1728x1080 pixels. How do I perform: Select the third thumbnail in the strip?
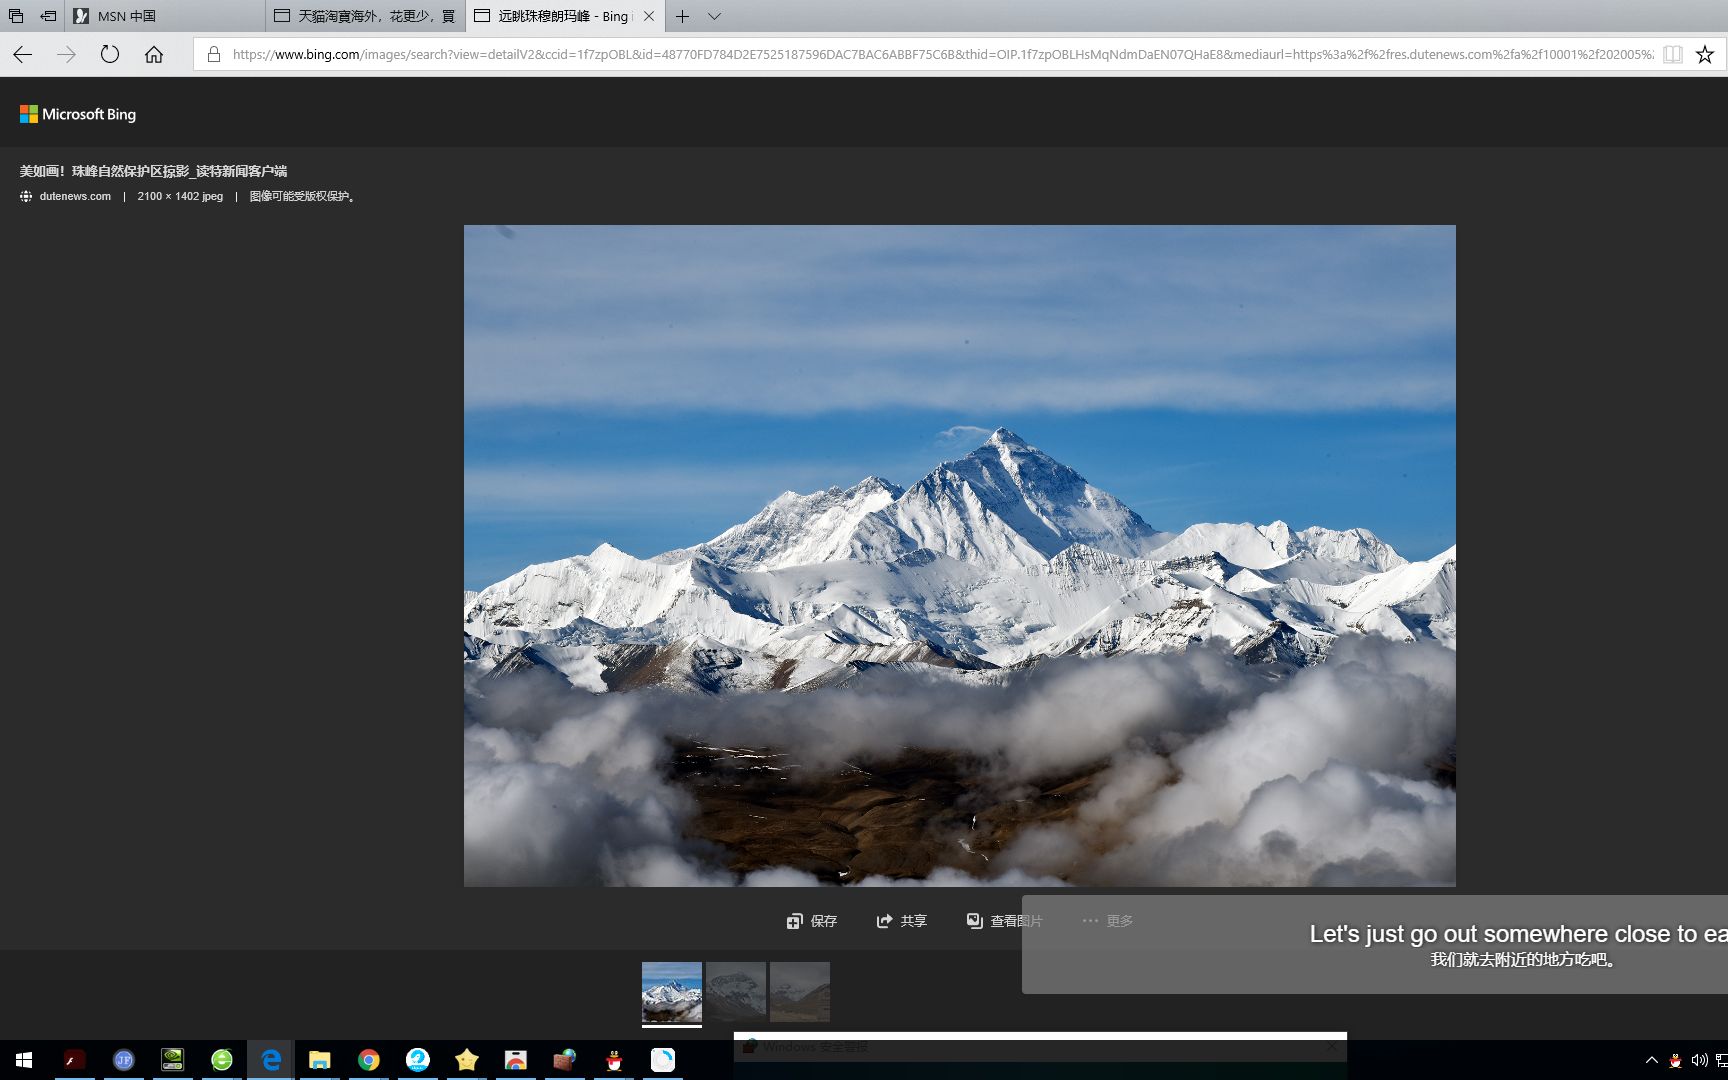pos(799,992)
